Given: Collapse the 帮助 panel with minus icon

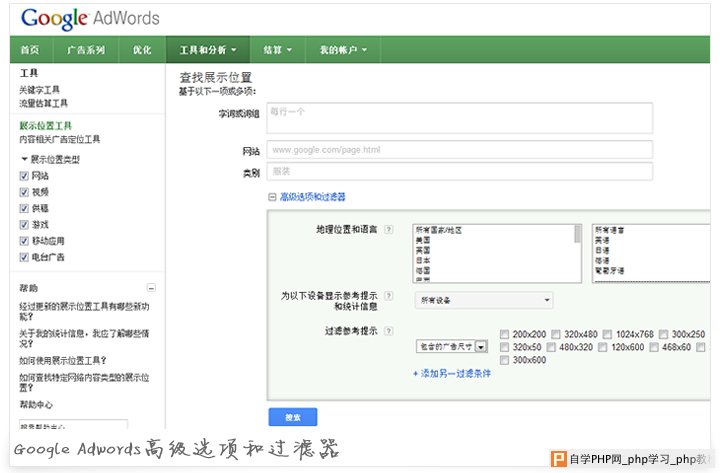Looking at the screenshot, I should tap(151, 288).
